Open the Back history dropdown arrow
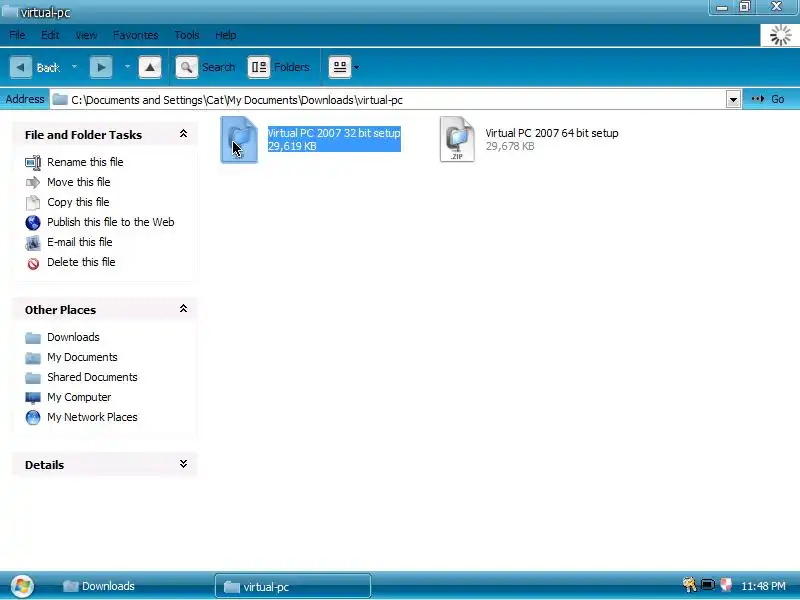This screenshot has height=600, width=800. pyautogui.click(x=74, y=67)
